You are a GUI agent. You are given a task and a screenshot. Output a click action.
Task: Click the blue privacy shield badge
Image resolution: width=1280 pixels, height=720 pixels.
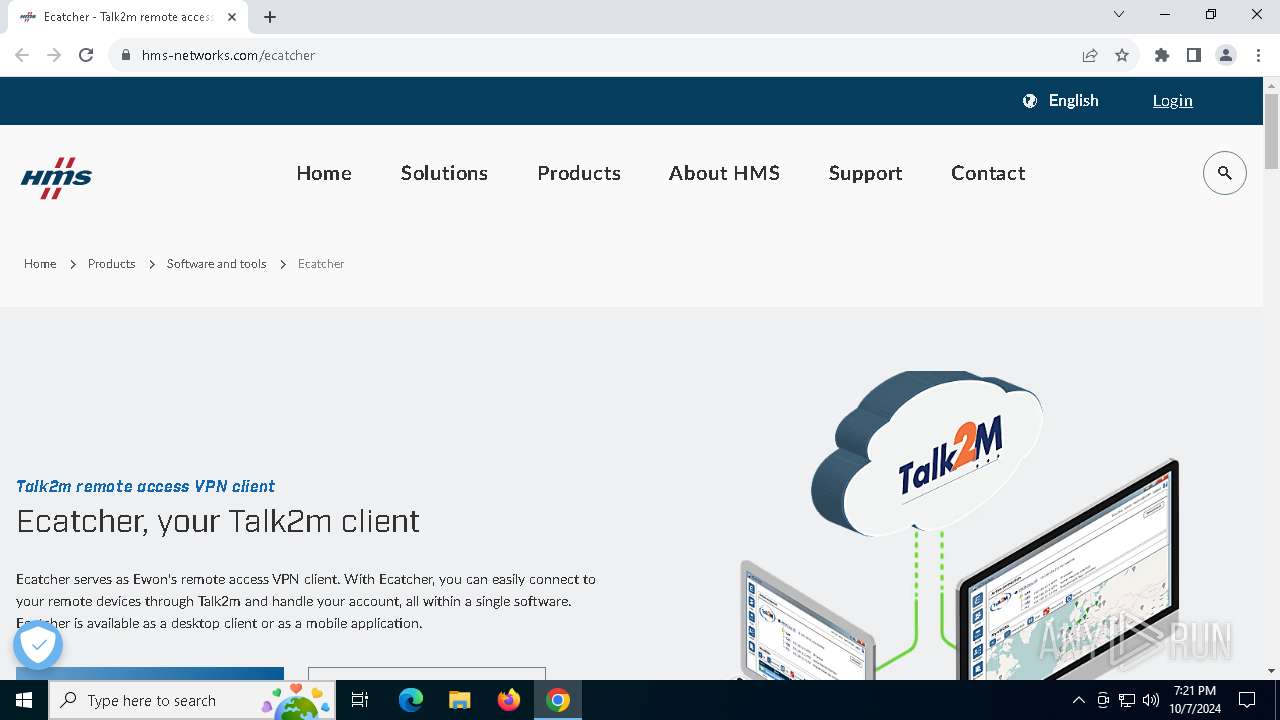[x=38, y=646]
